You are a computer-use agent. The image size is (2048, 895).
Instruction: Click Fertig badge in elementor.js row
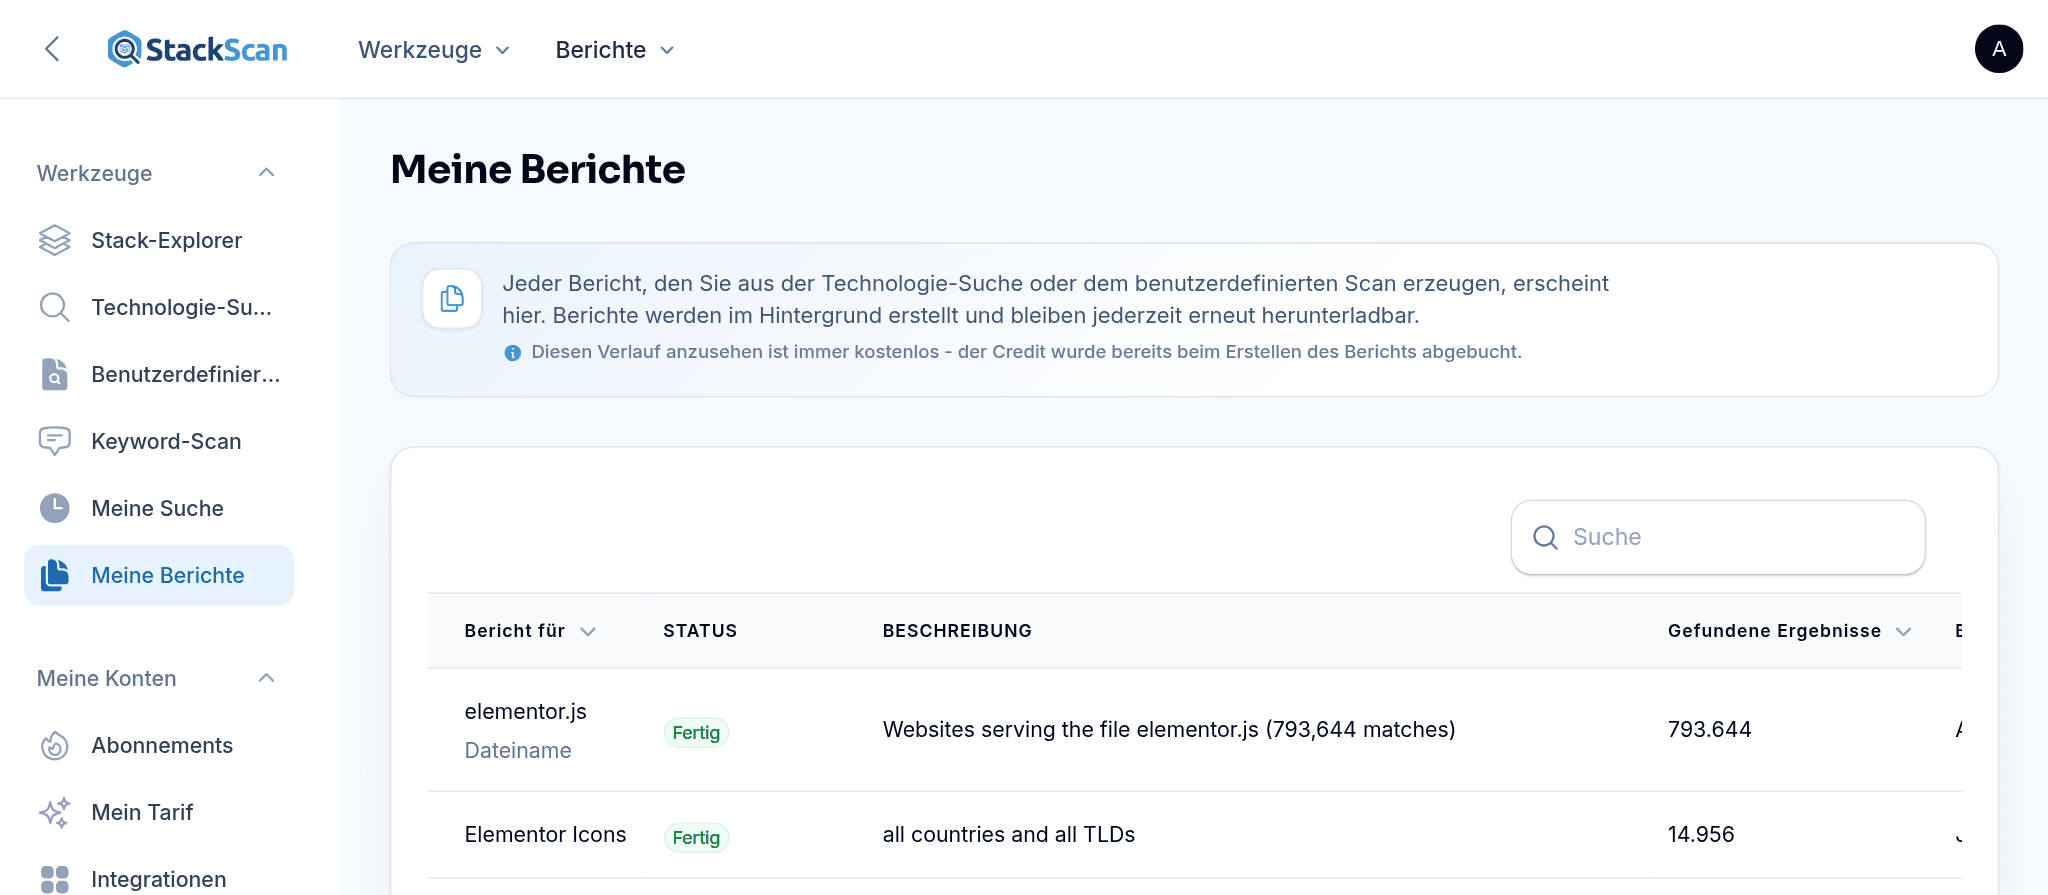click(696, 733)
